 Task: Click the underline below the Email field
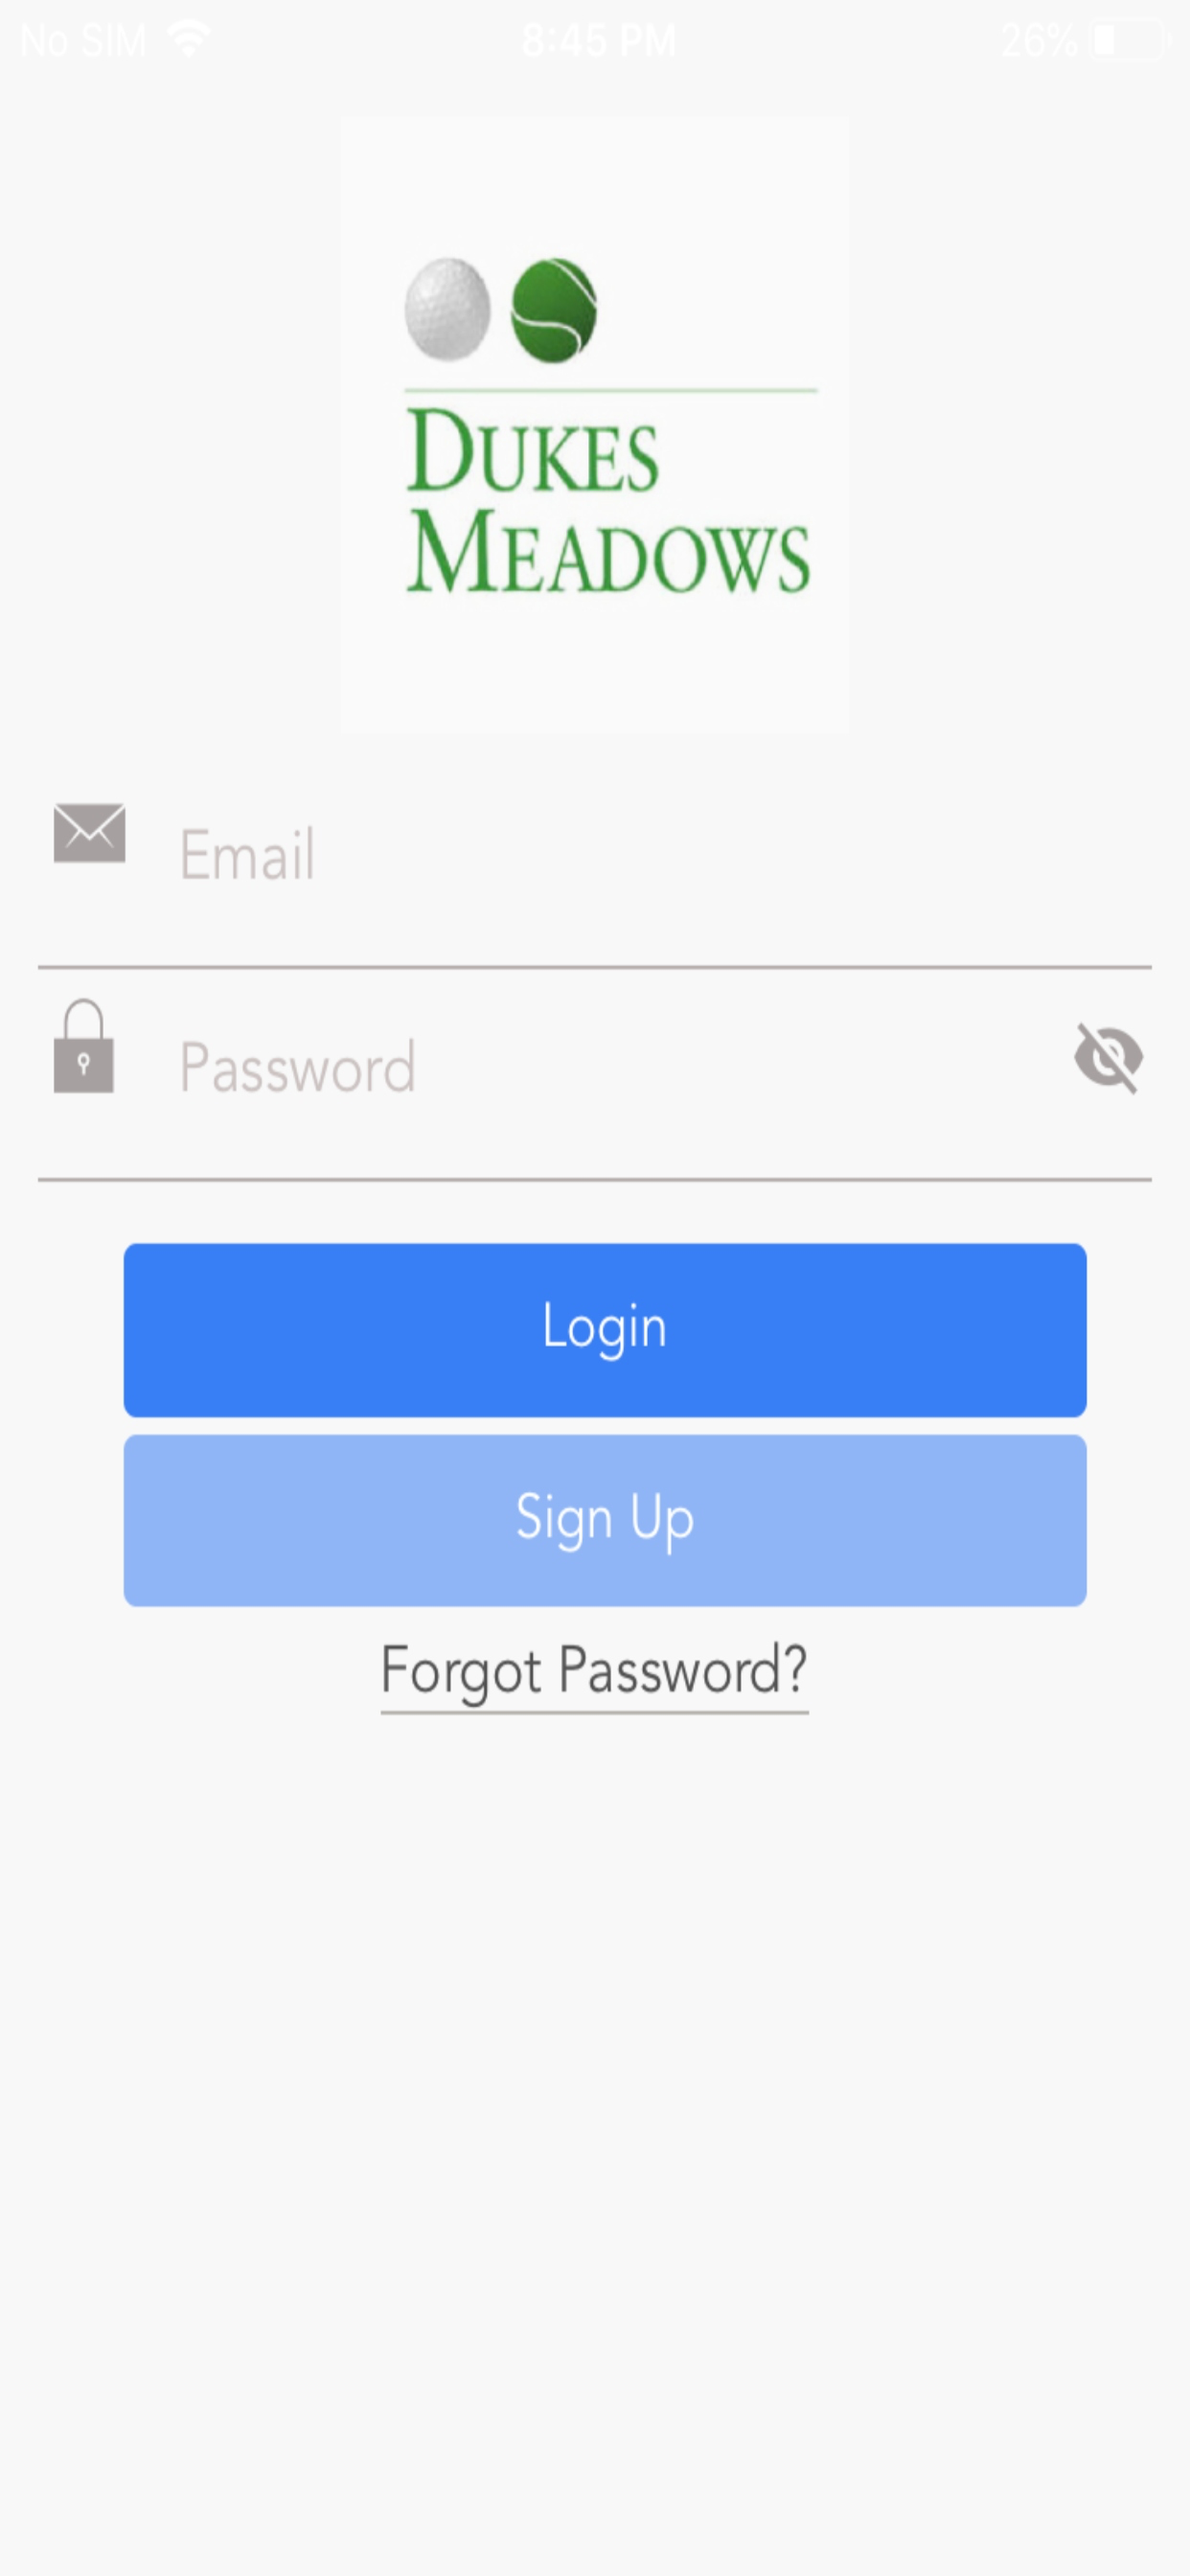595,967
